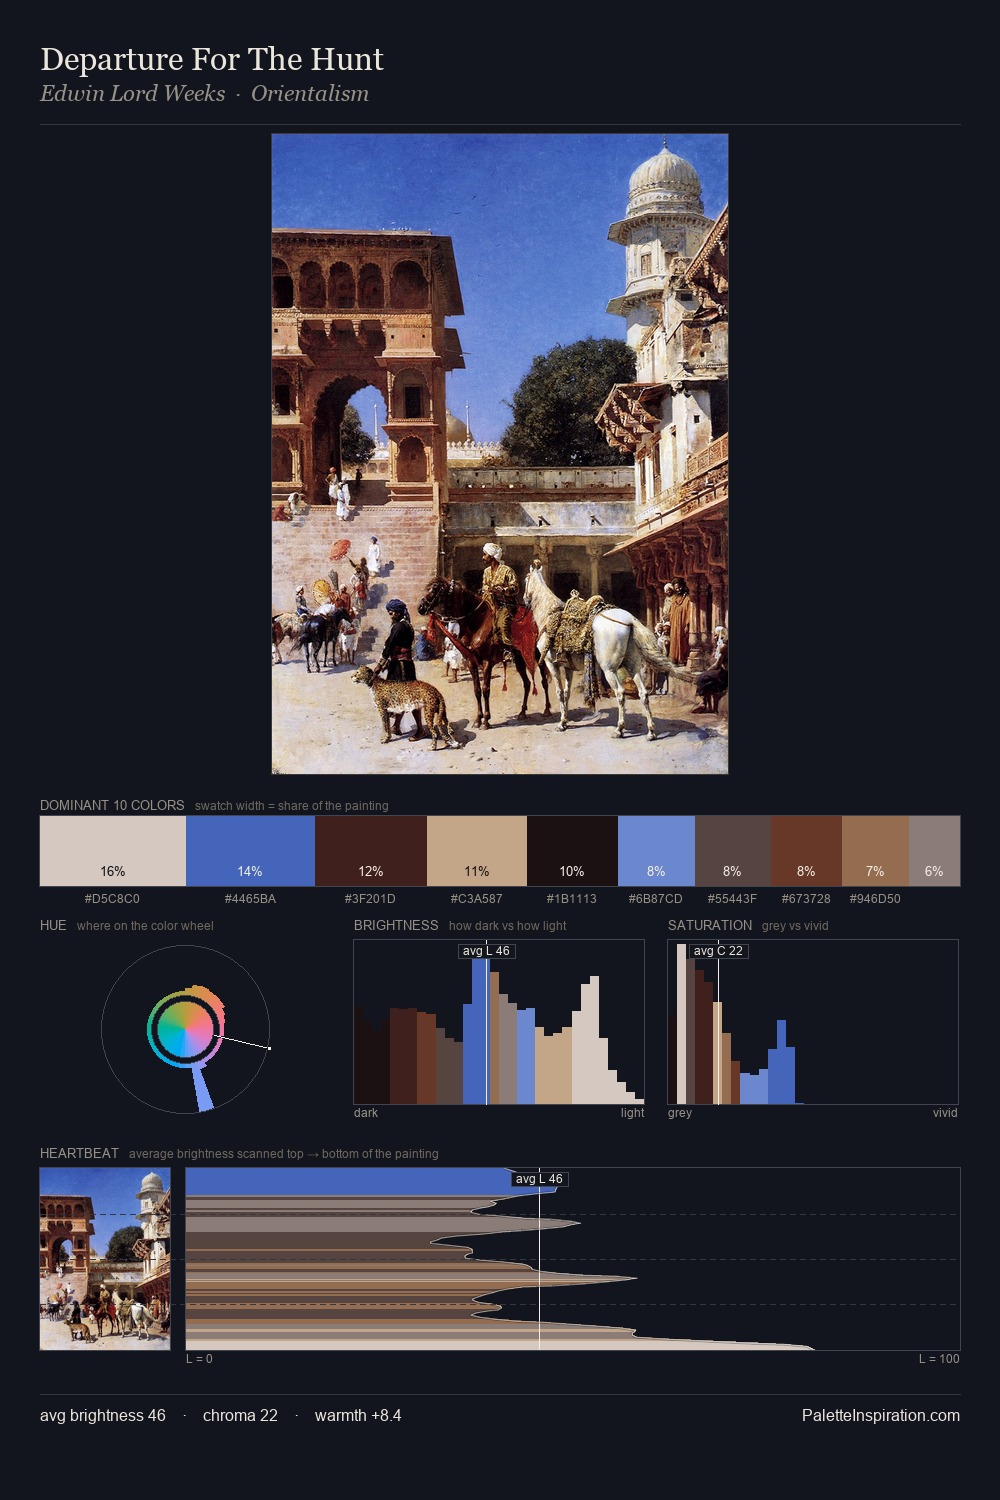Click the hex code #C3A587 text

point(477,898)
